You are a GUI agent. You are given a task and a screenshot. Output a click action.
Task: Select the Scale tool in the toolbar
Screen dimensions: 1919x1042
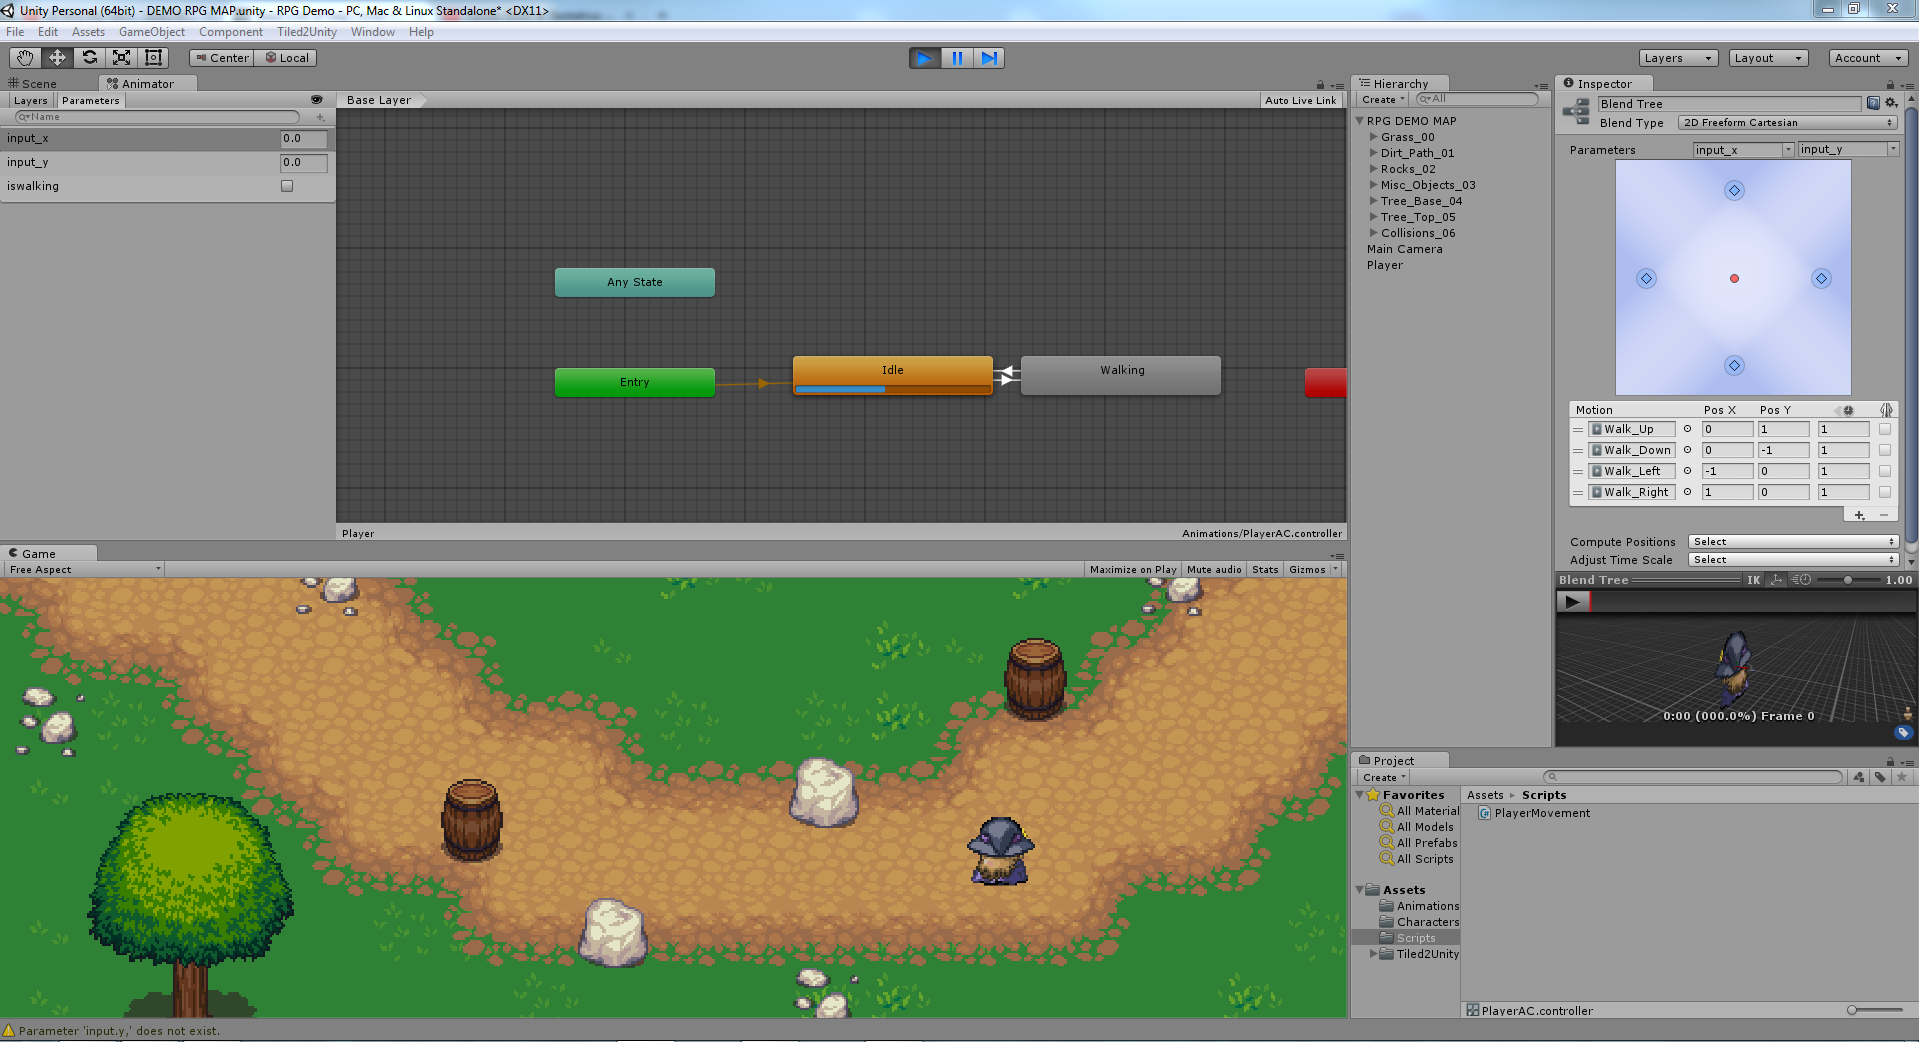pyautogui.click(x=121, y=58)
